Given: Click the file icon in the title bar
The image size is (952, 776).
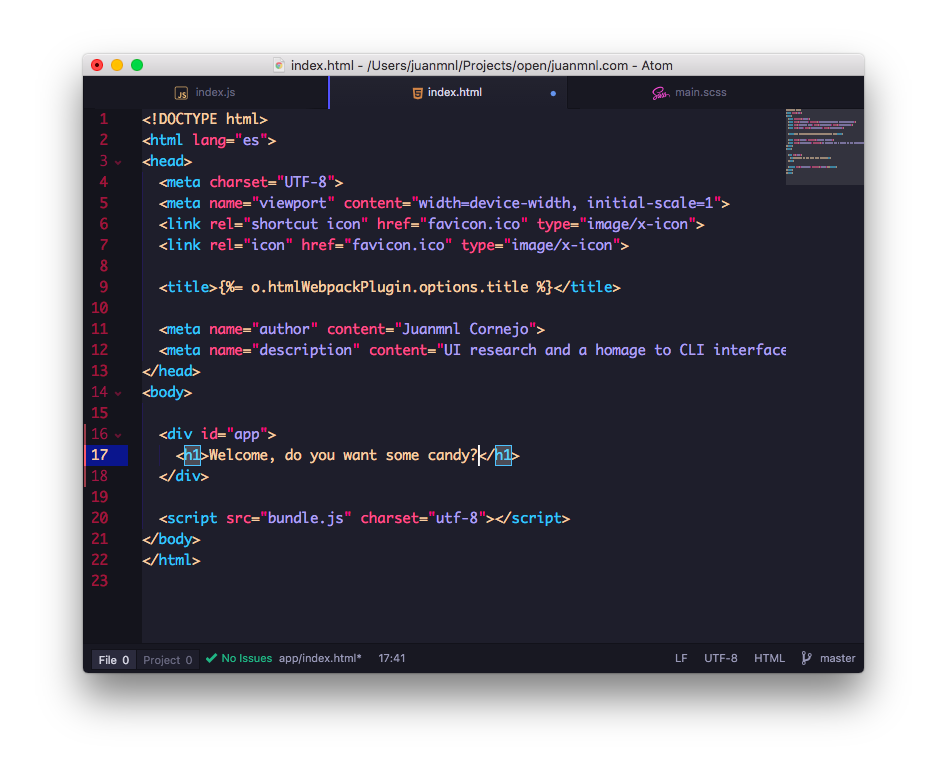Looking at the screenshot, I should coord(279,65).
